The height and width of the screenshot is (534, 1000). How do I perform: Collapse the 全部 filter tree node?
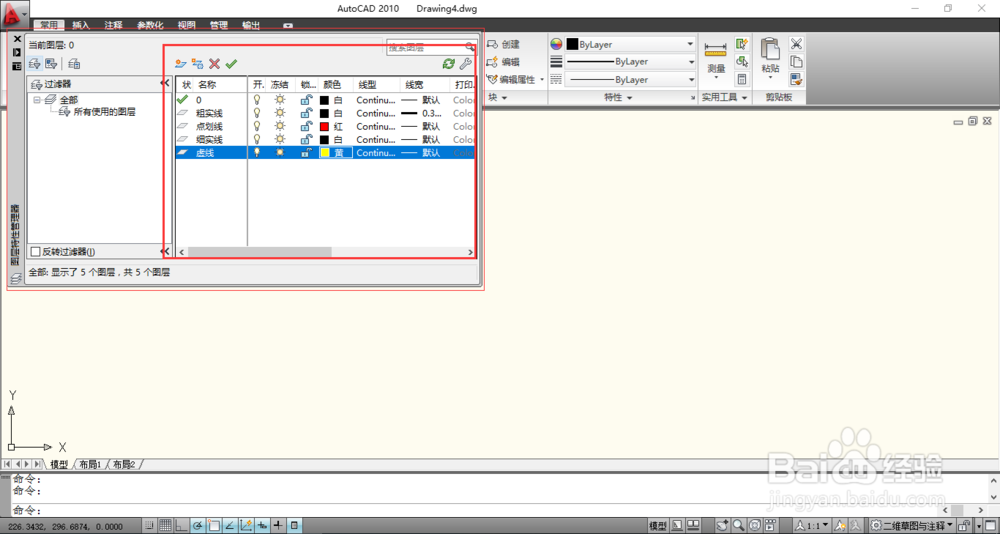[37, 100]
